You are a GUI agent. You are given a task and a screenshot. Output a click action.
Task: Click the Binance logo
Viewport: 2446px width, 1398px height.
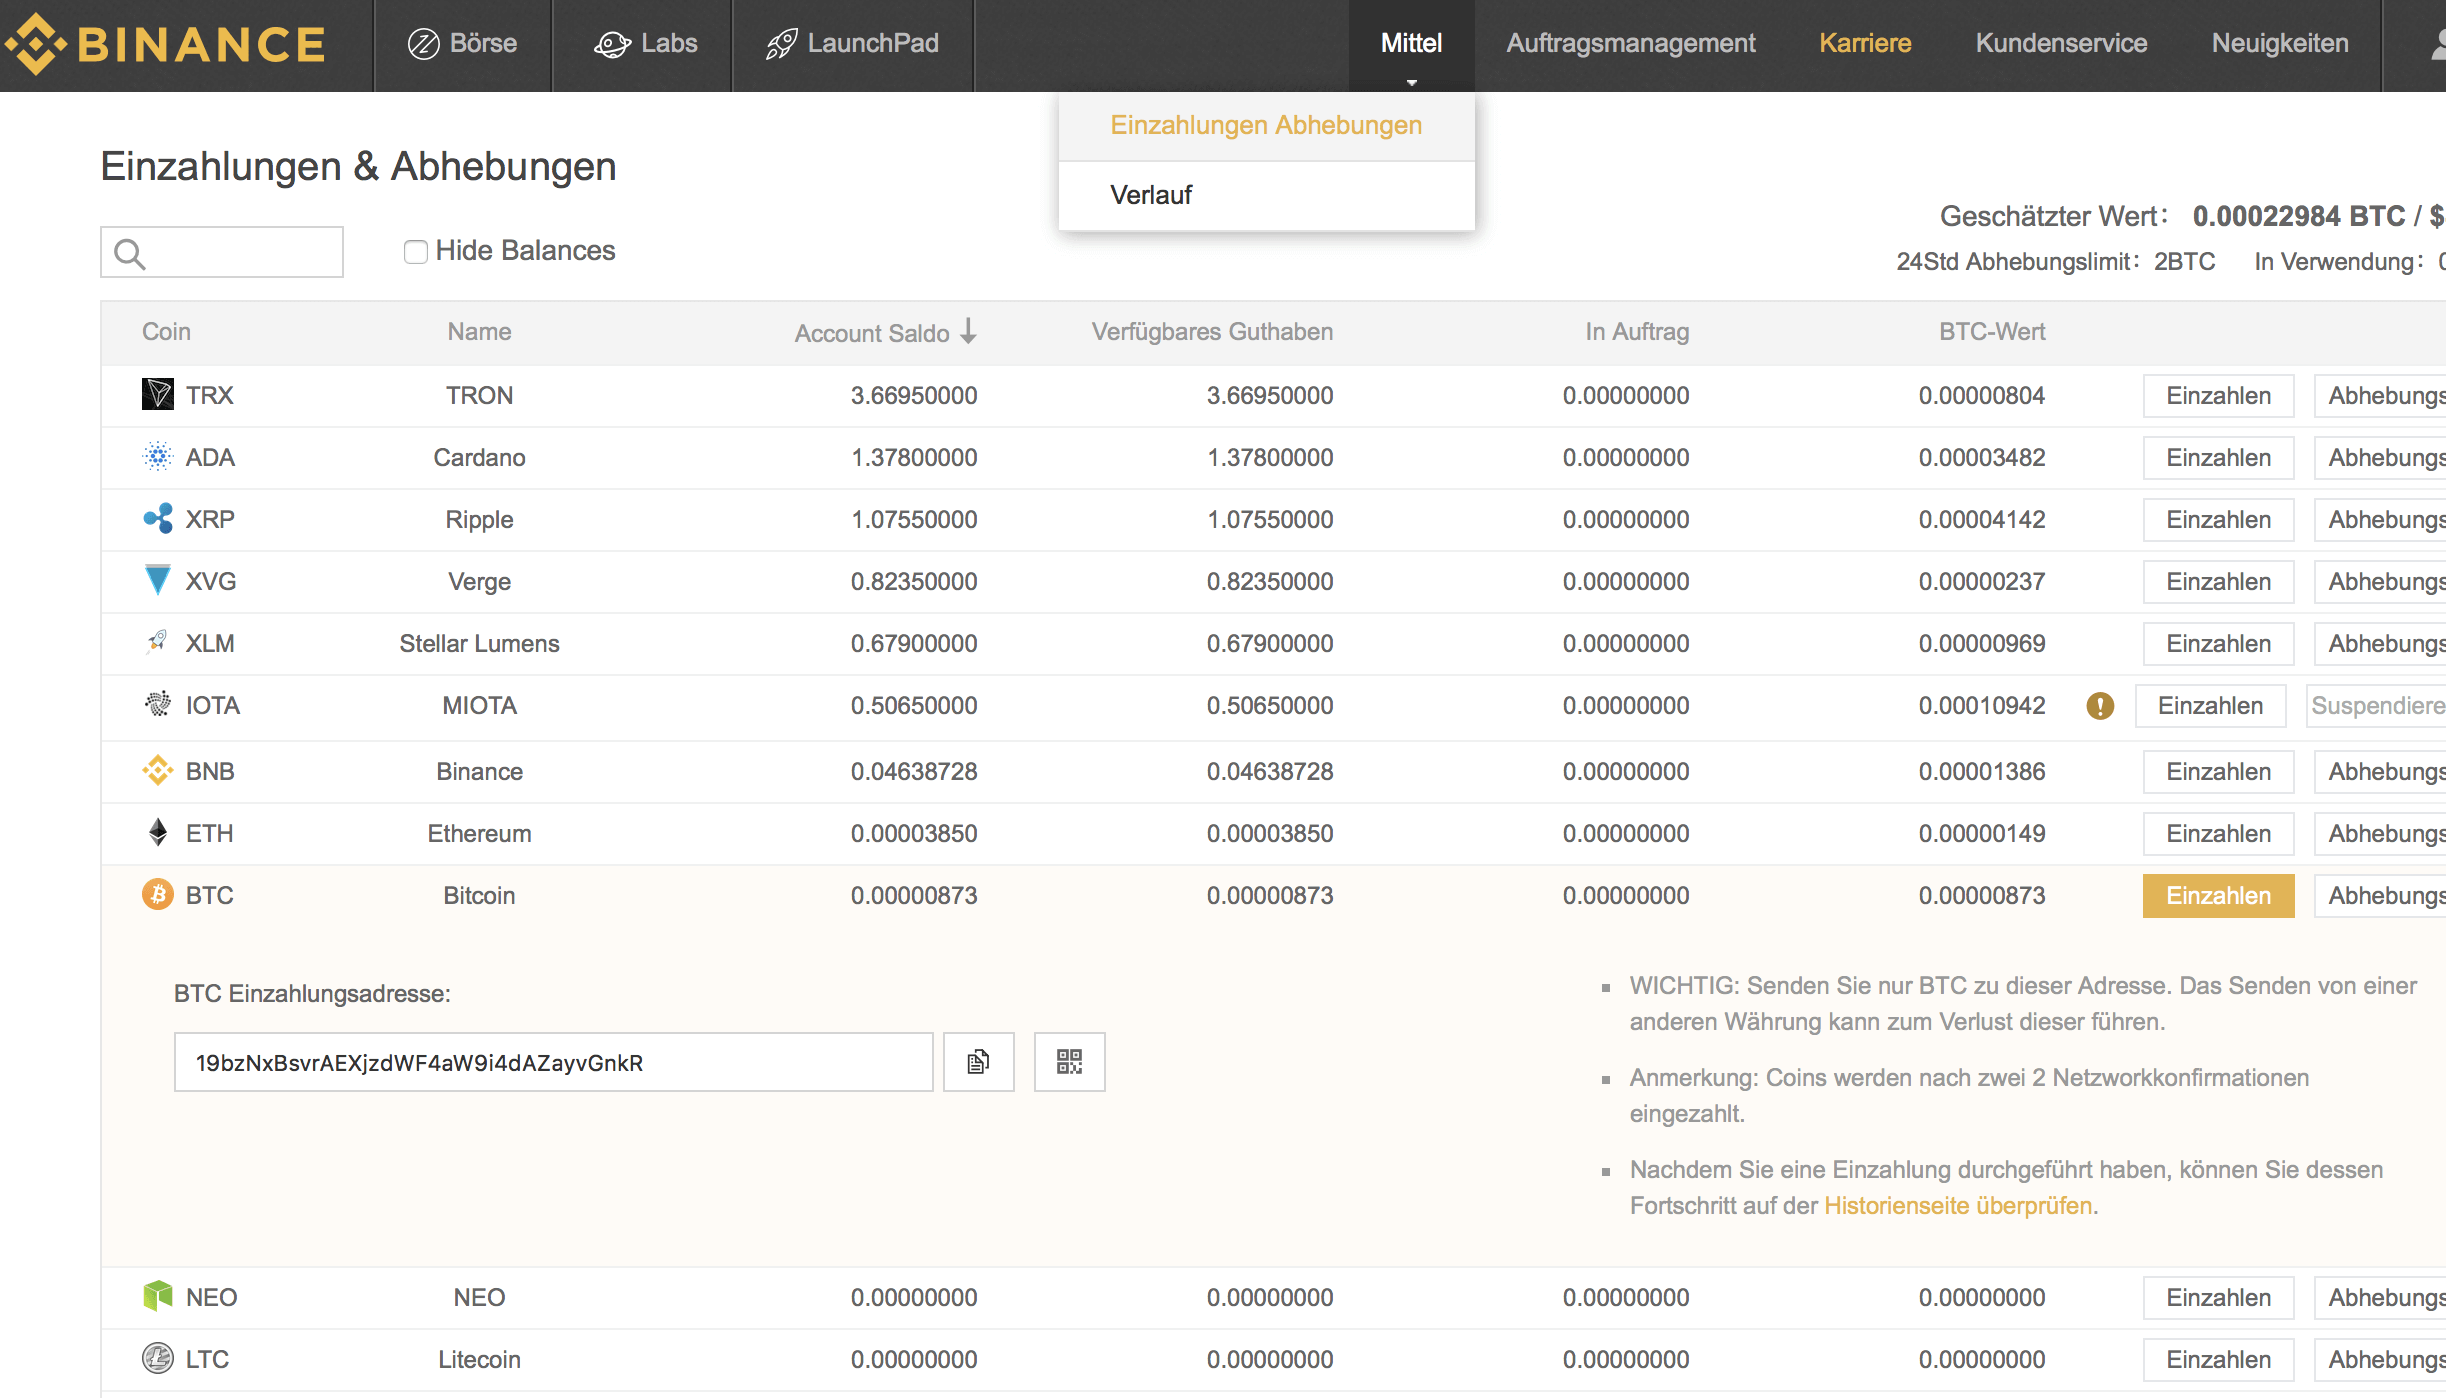click(x=165, y=44)
